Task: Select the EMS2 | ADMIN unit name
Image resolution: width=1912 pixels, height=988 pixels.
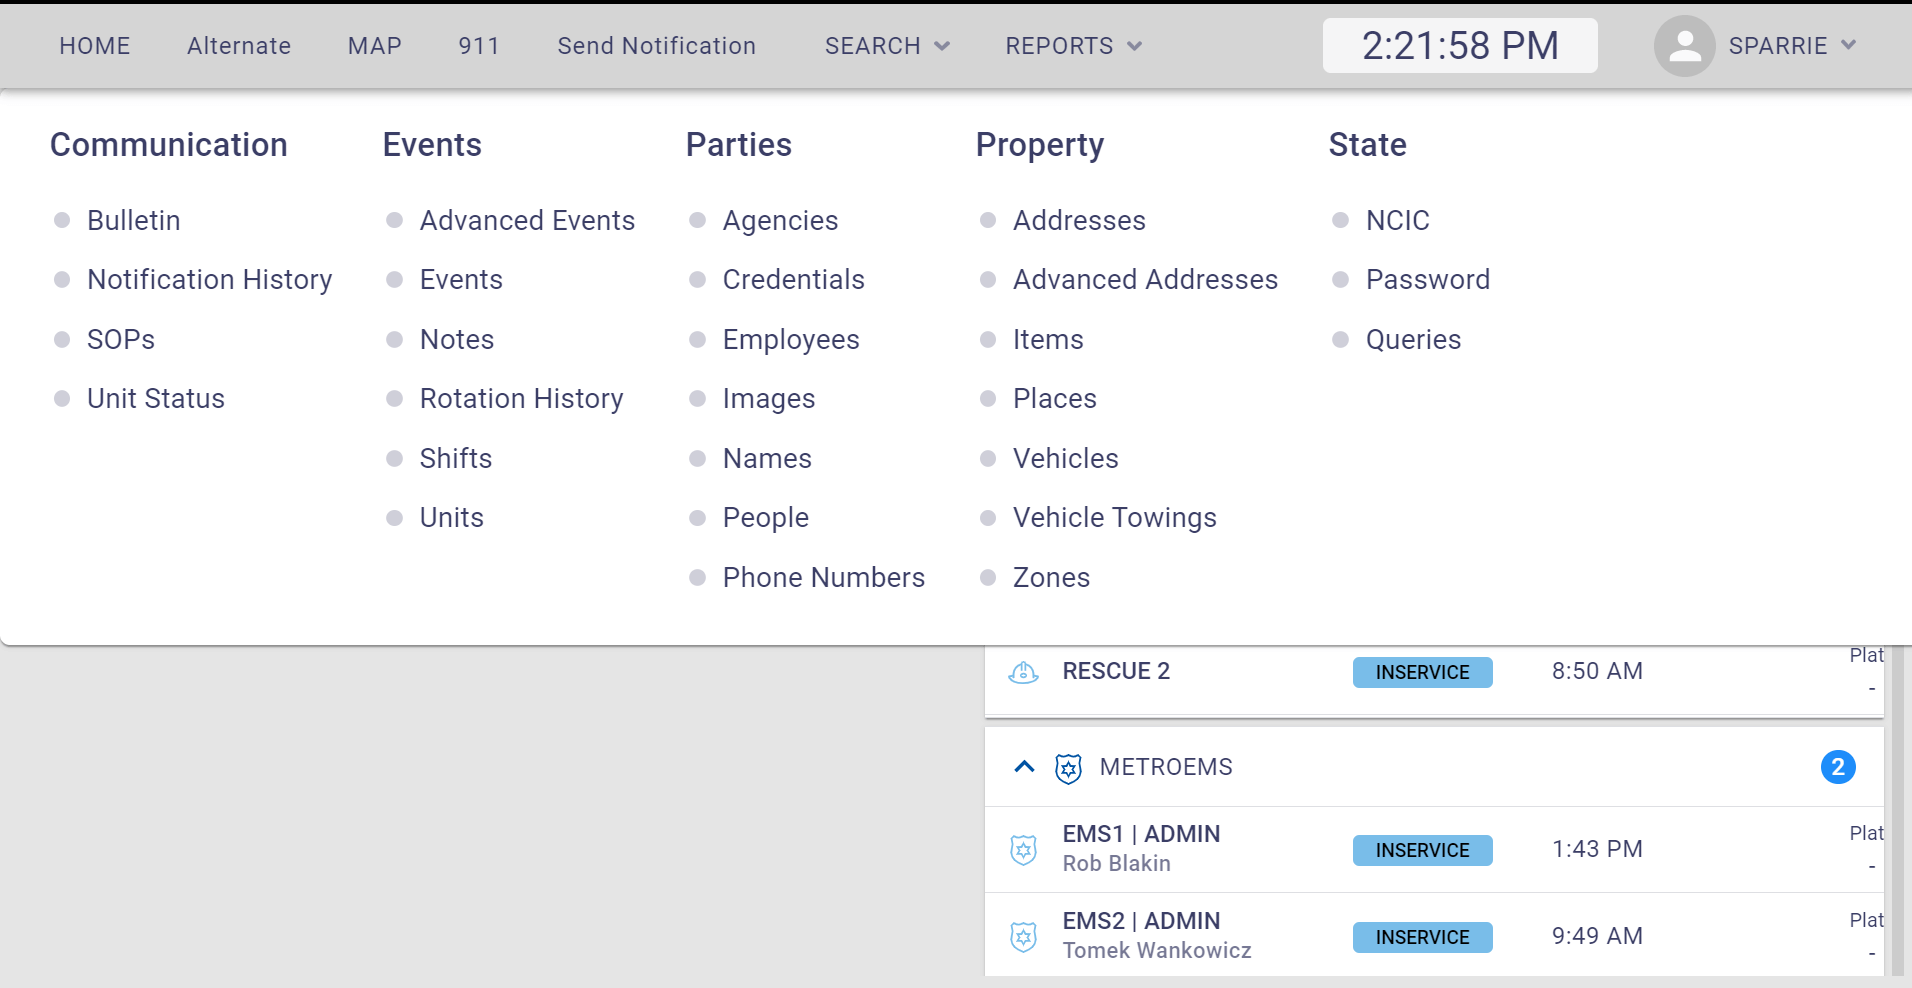Action: pyautogui.click(x=1141, y=921)
